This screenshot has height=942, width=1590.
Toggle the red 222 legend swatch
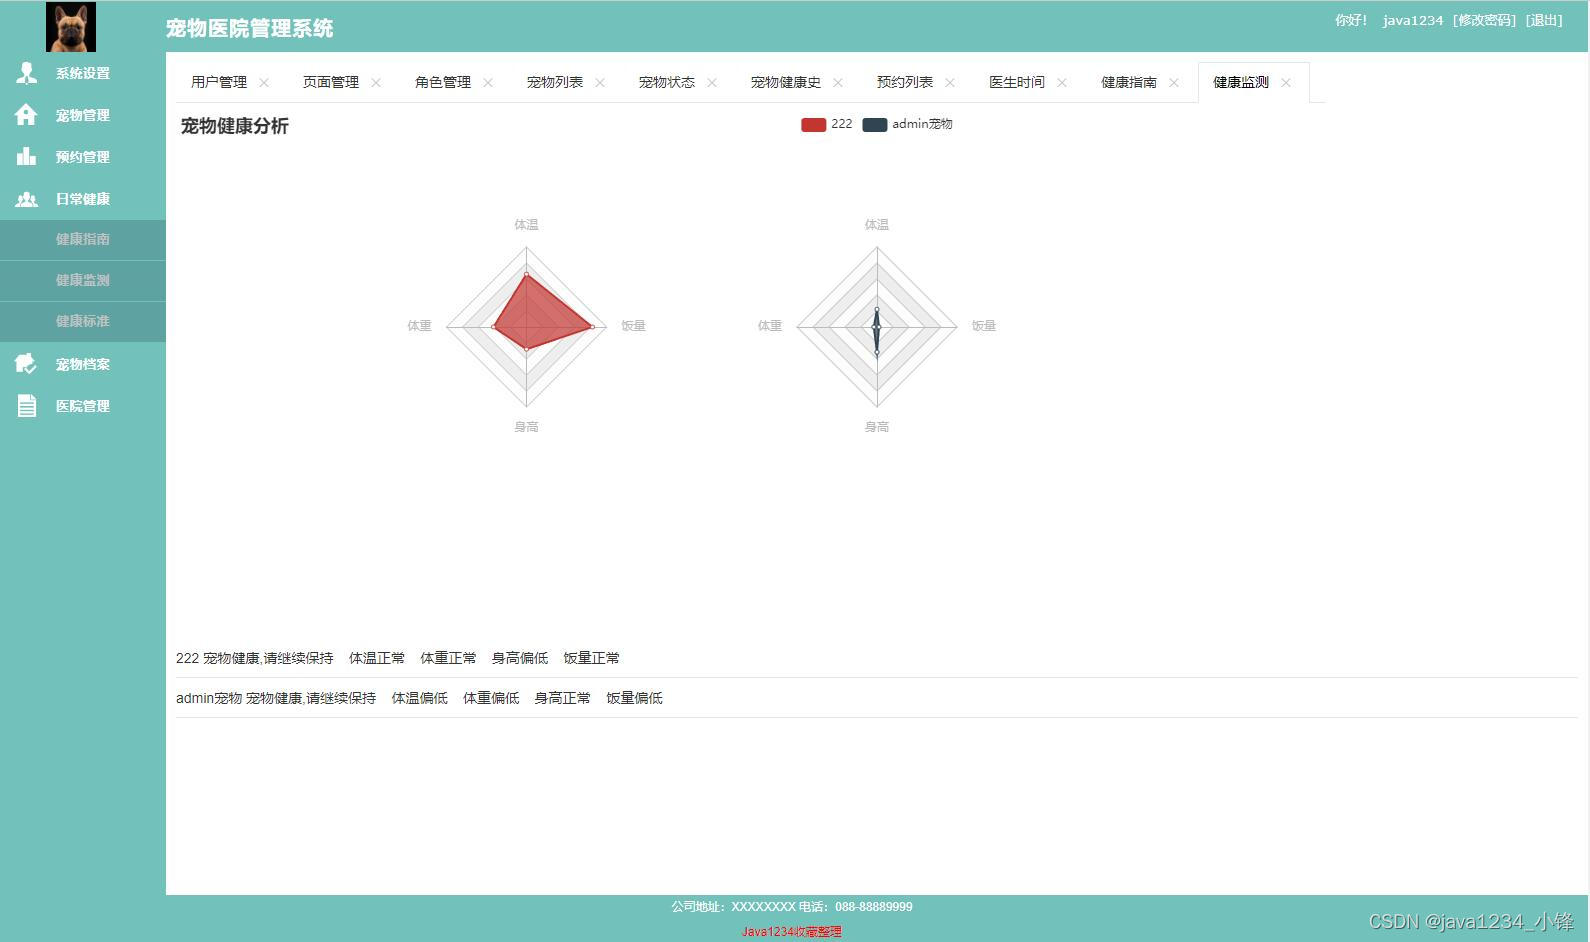click(x=813, y=125)
